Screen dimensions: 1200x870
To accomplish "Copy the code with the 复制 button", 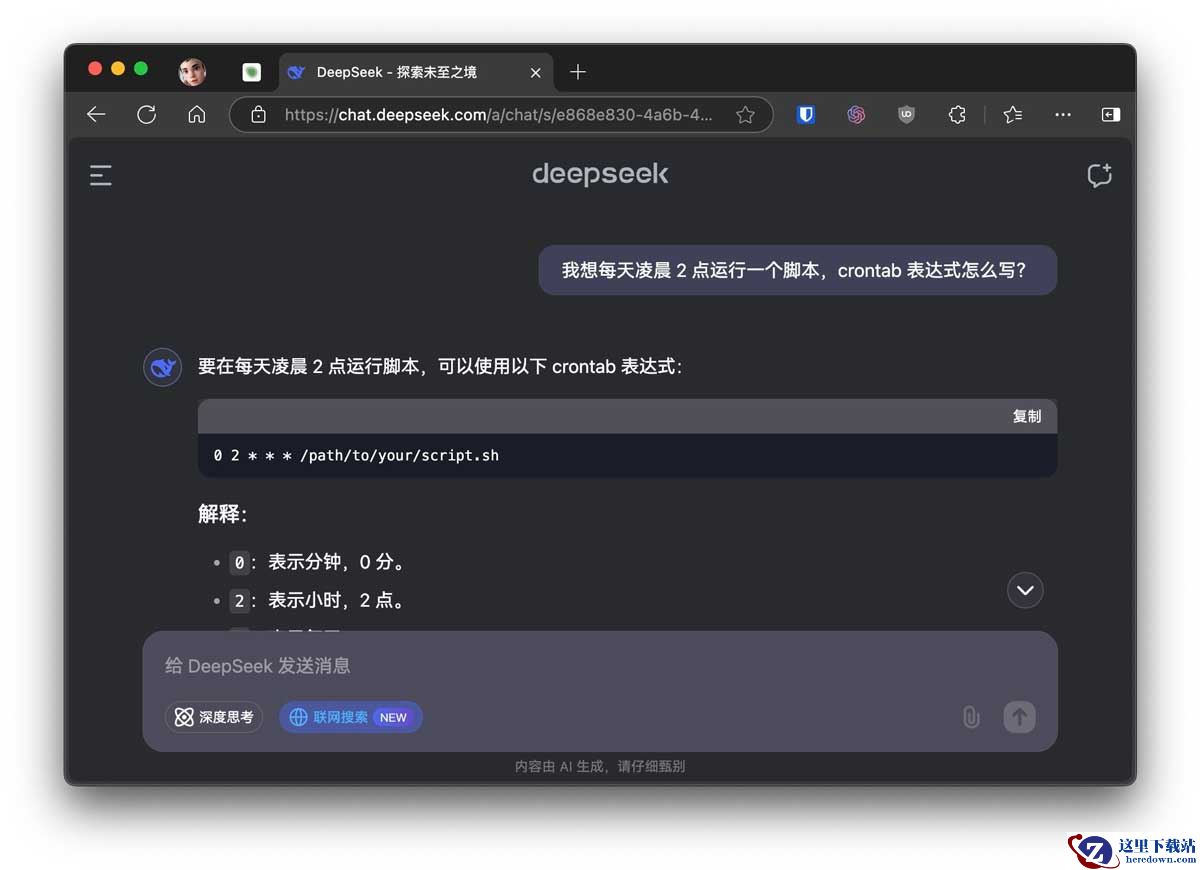I will tap(1027, 416).
